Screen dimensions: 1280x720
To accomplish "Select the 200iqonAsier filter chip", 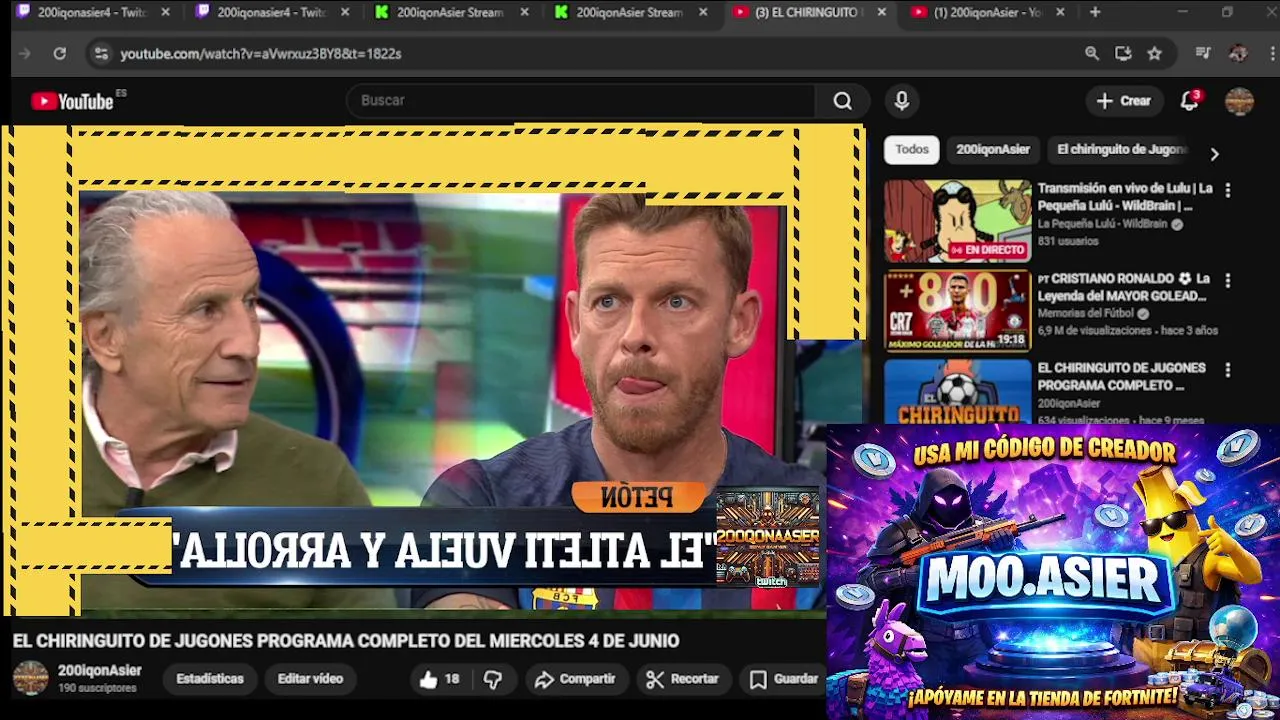I will click(x=992, y=149).
